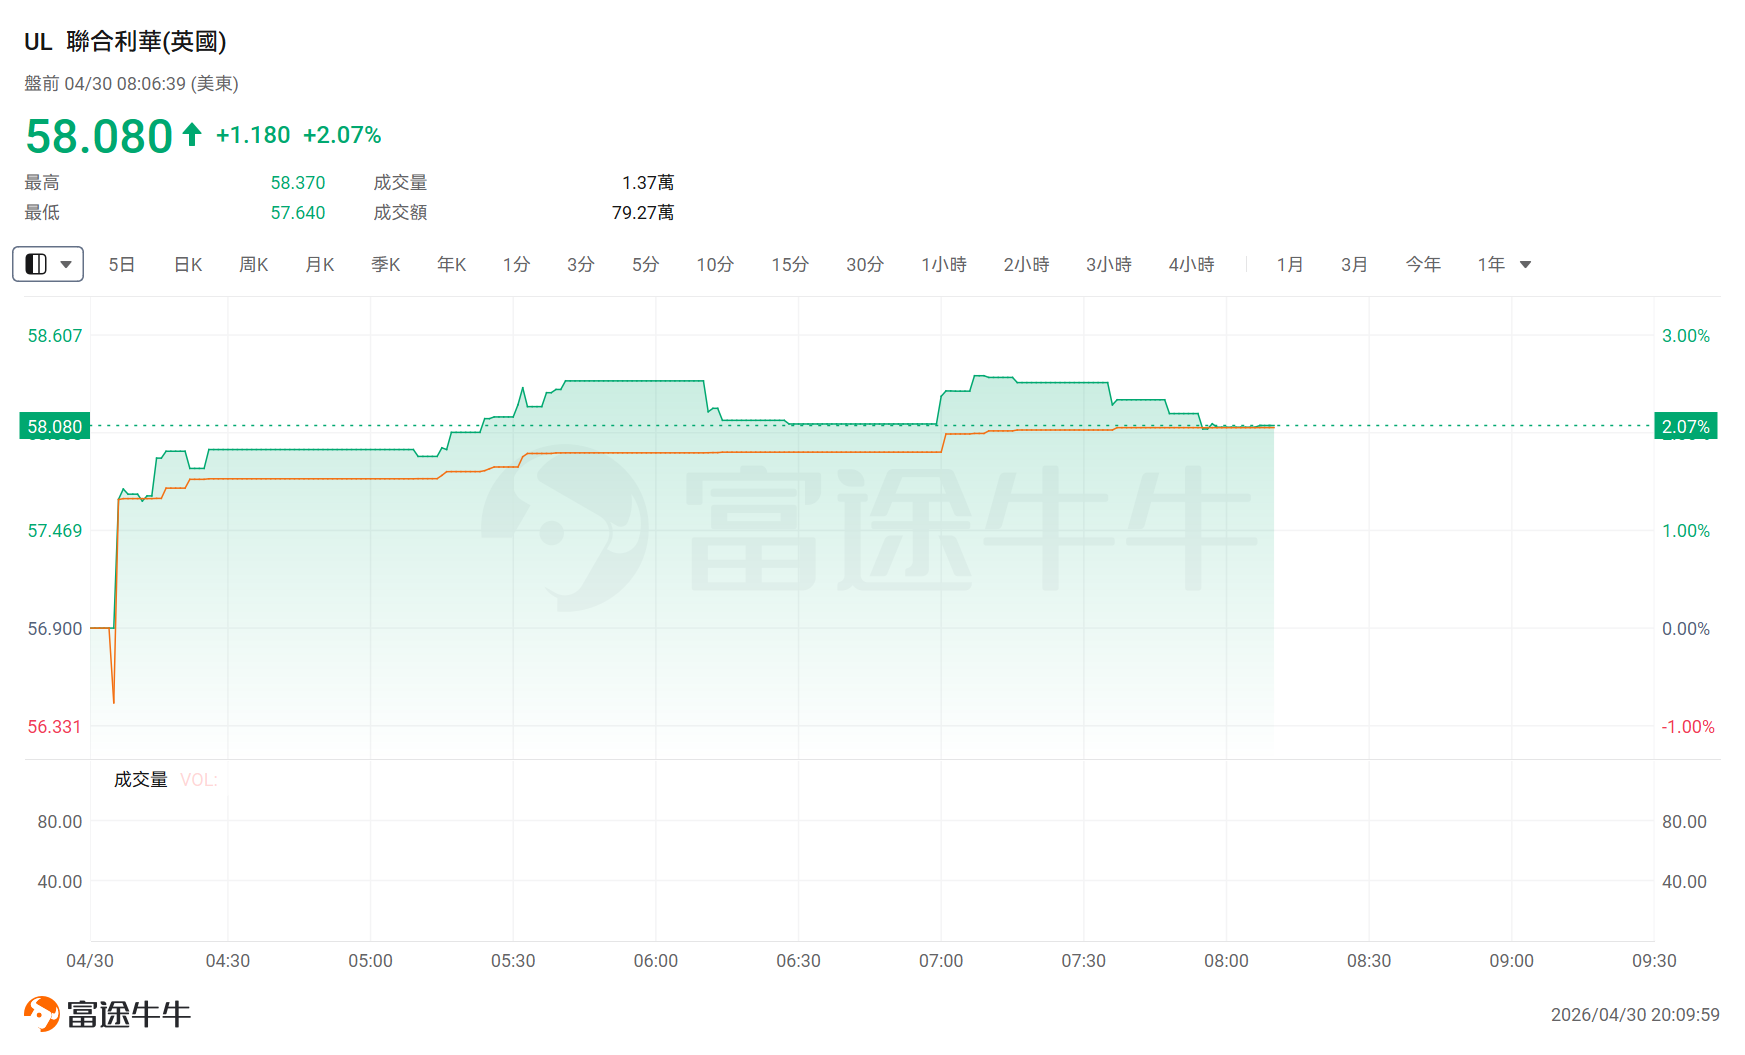Switch to 日K candlestick view
This screenshot has width=1745, height=1055.
coord(188,265)
